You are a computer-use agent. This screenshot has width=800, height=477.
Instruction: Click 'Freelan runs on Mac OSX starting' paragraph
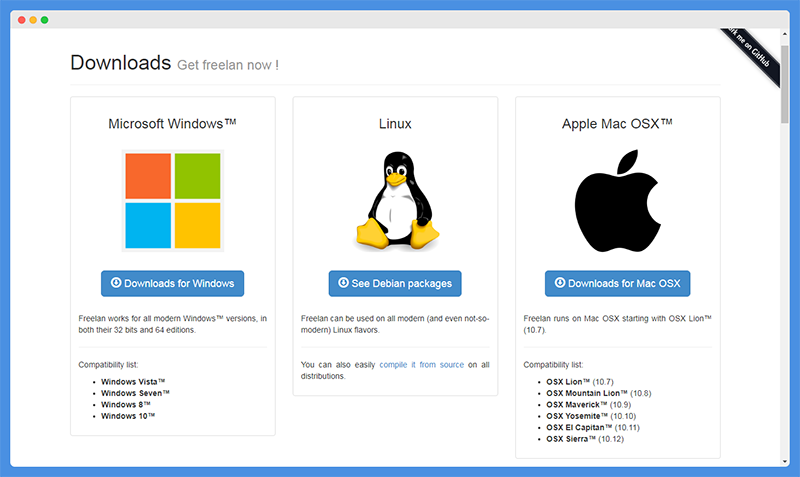(617, 324)
